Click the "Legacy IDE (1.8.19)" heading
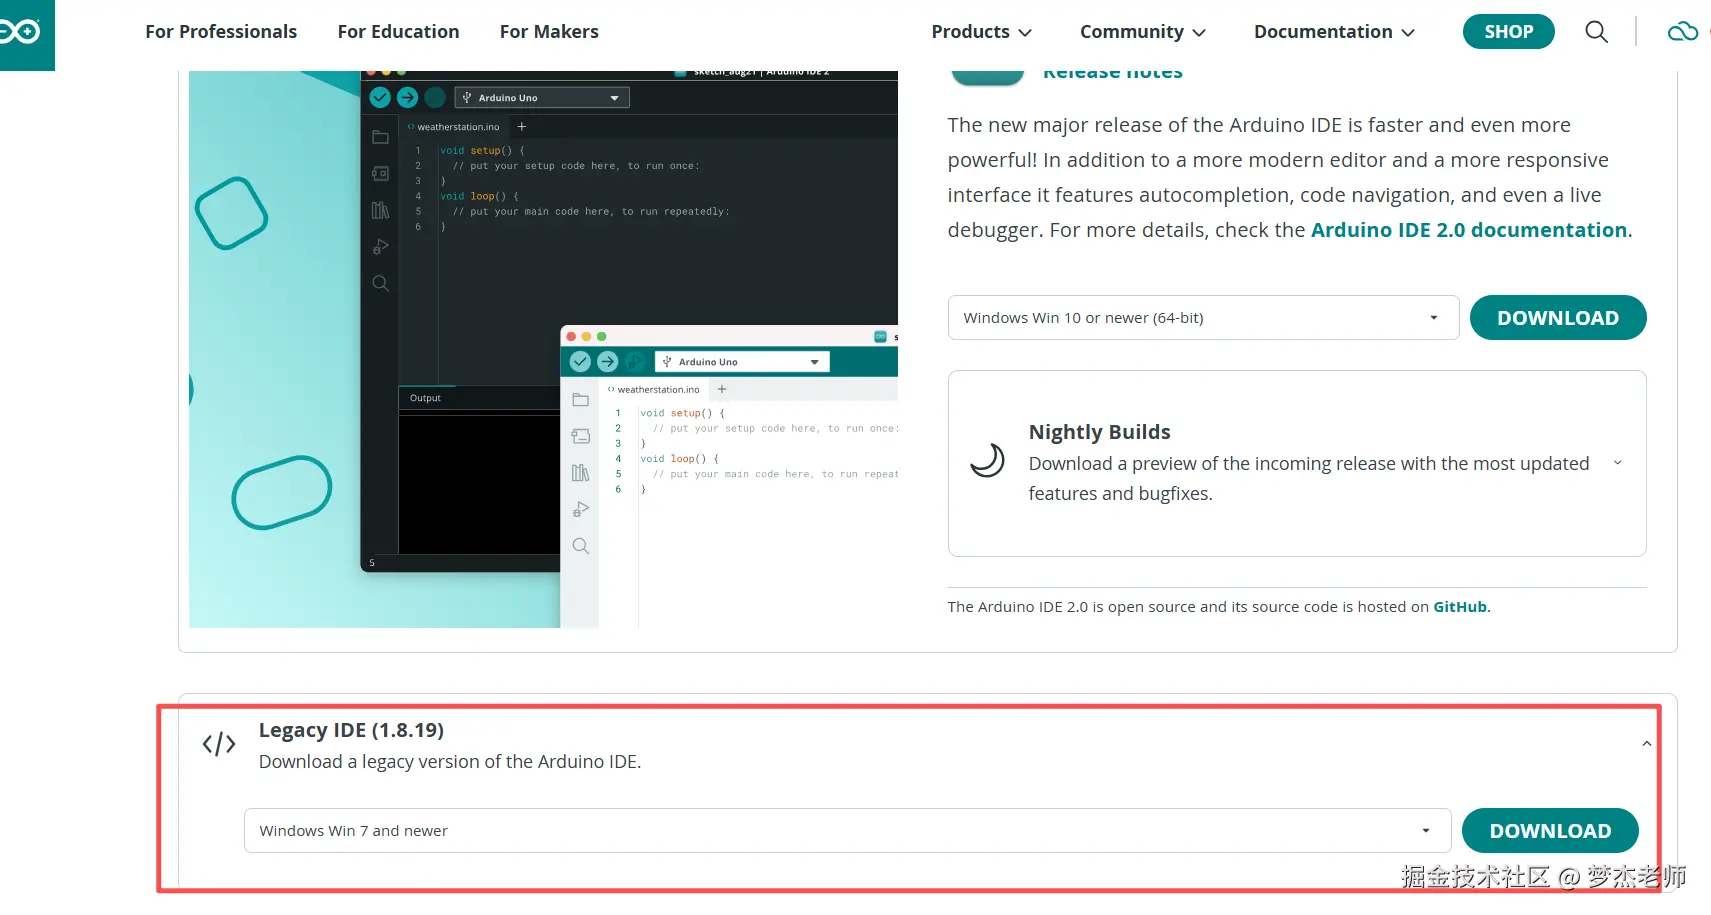 pyautogui.click(x=351, y=730)
